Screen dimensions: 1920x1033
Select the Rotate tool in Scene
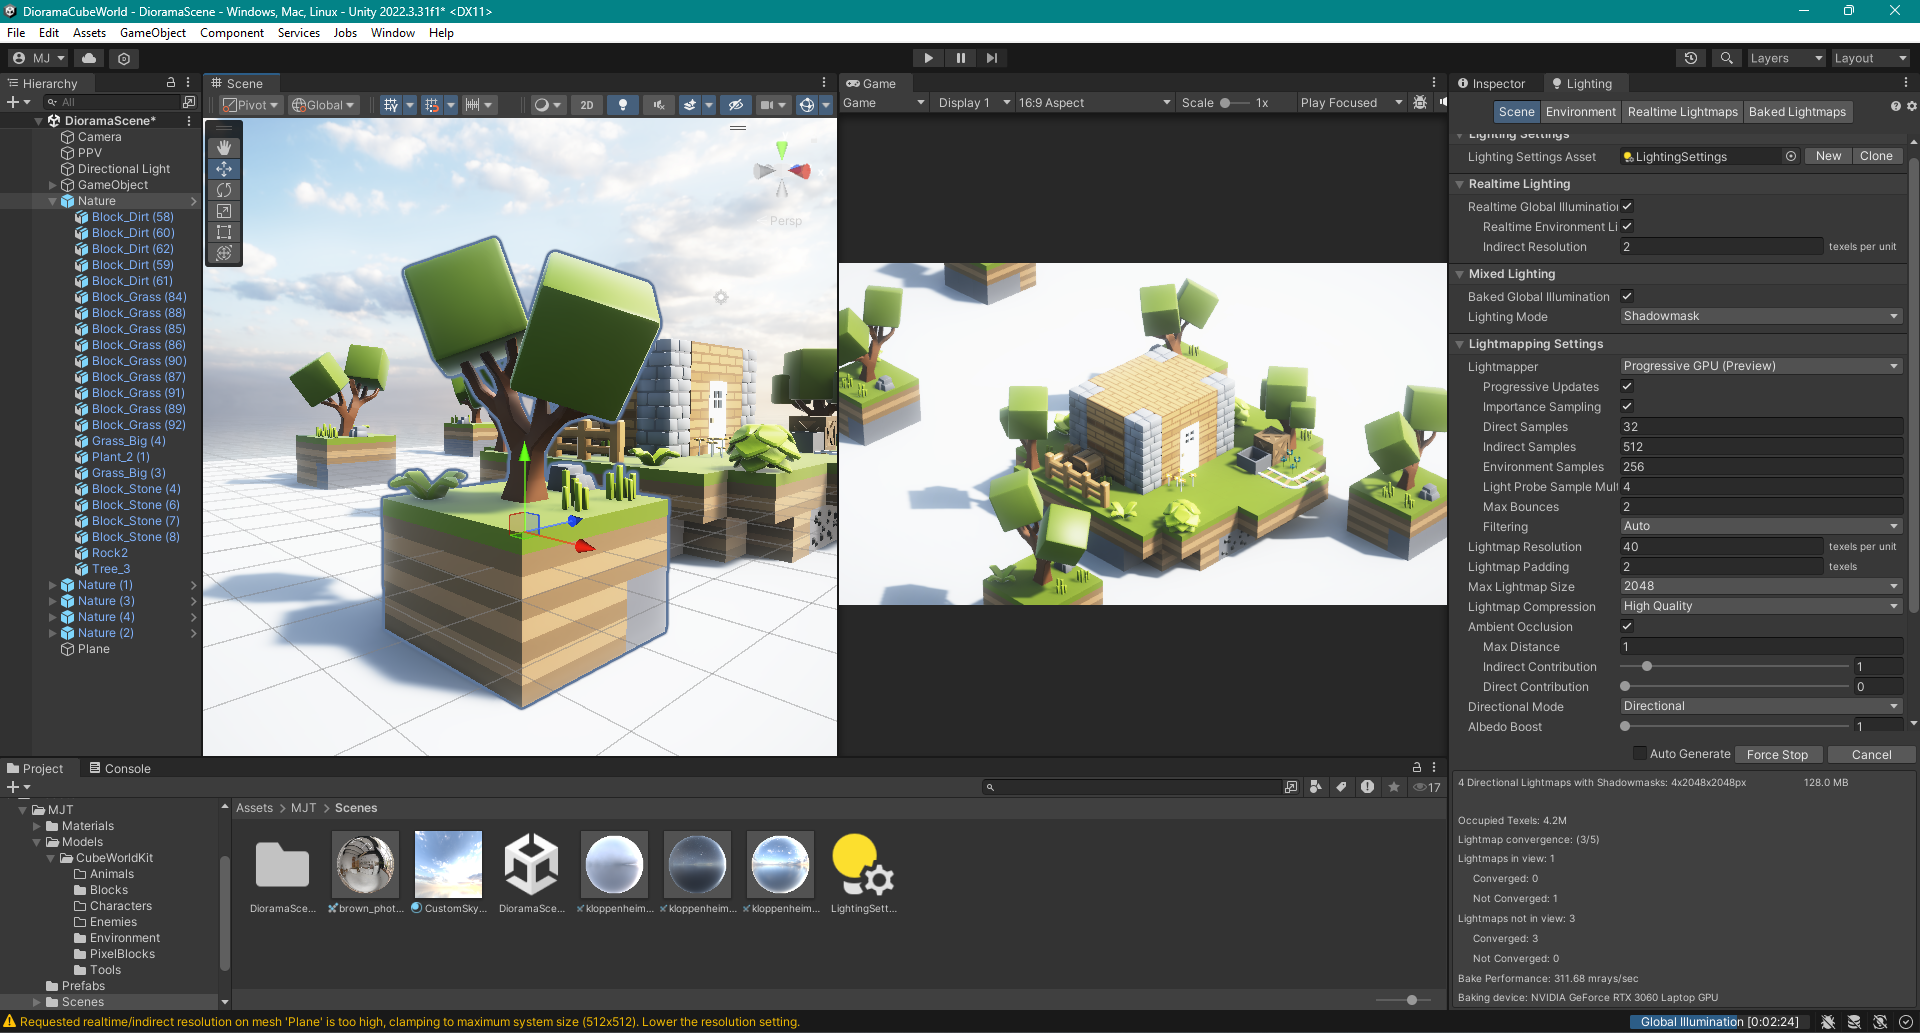click(224, 190)
